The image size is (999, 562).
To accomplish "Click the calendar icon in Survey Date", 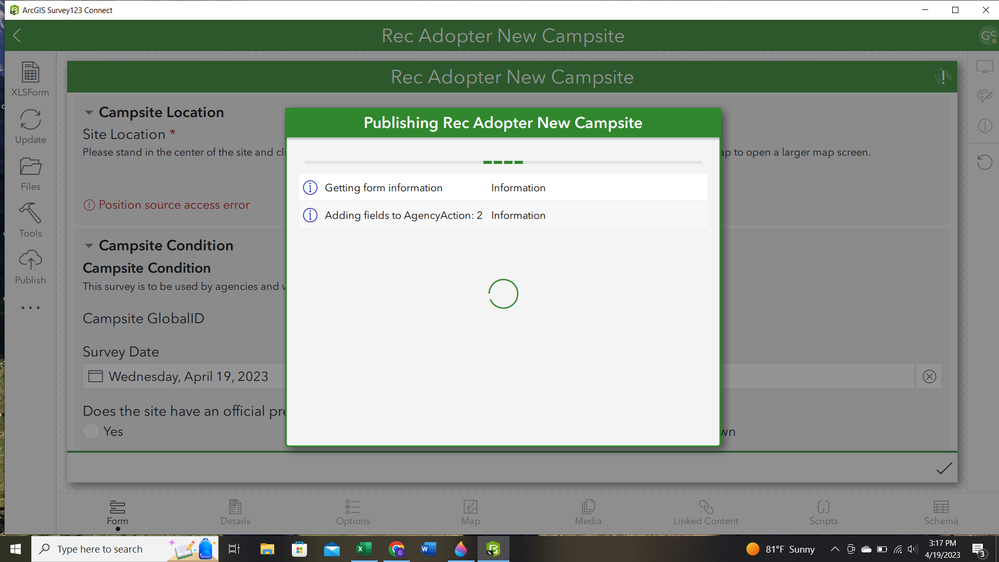I will click(x=96, y=376).
